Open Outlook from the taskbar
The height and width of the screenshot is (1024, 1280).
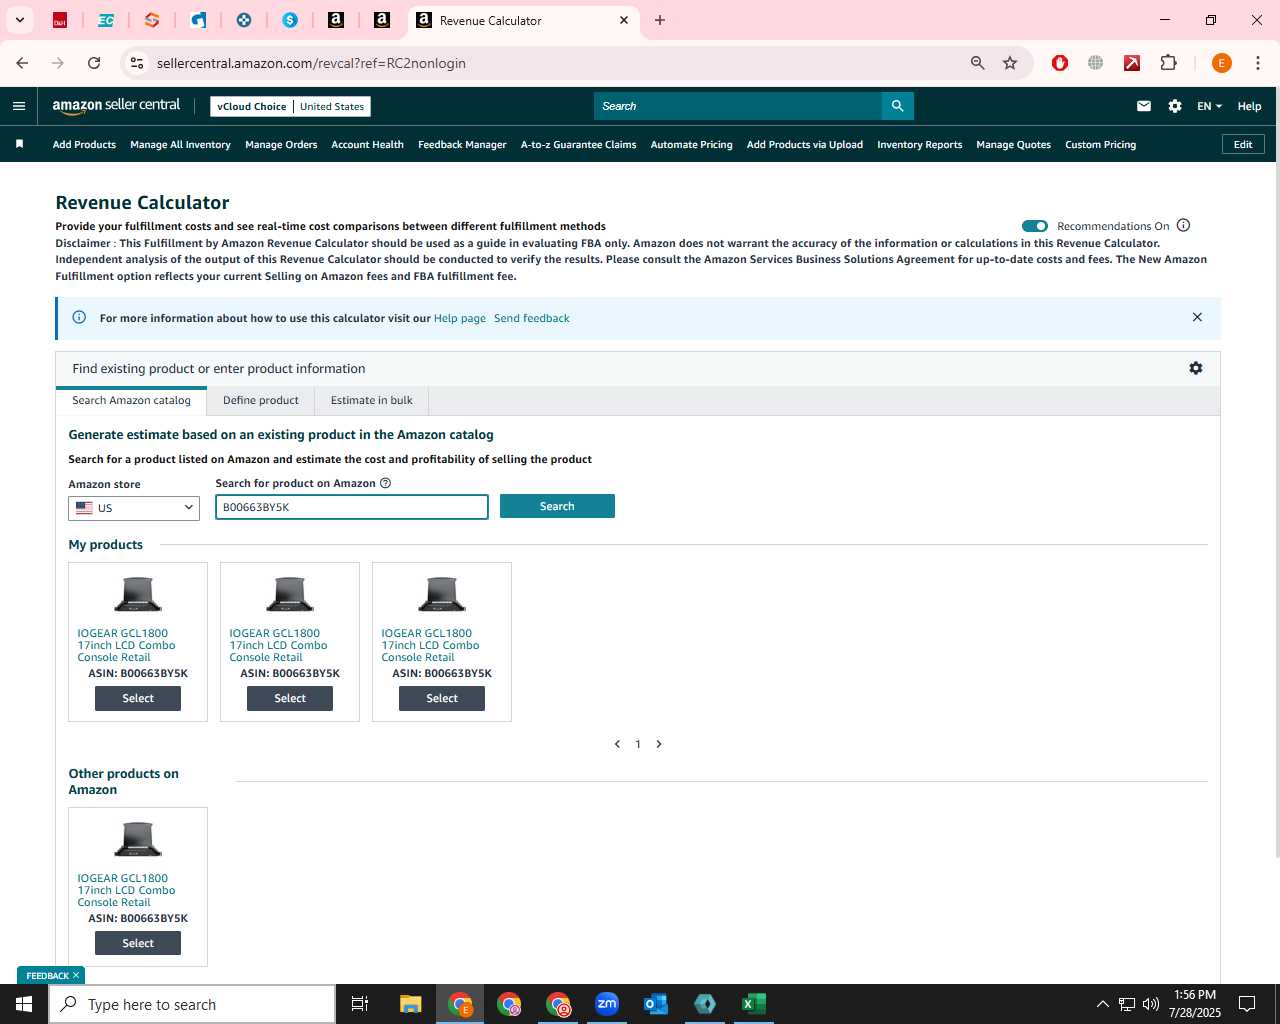(x=656, y=1004)
